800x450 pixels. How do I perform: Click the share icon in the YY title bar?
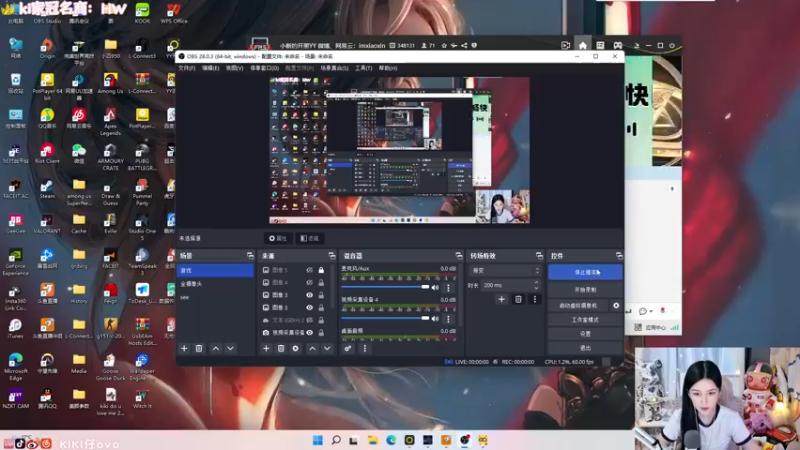[464, 45]
